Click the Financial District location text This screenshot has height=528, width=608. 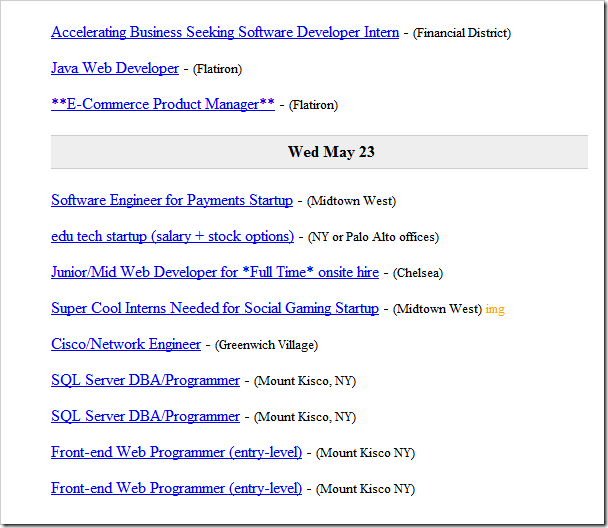(462, 33)
